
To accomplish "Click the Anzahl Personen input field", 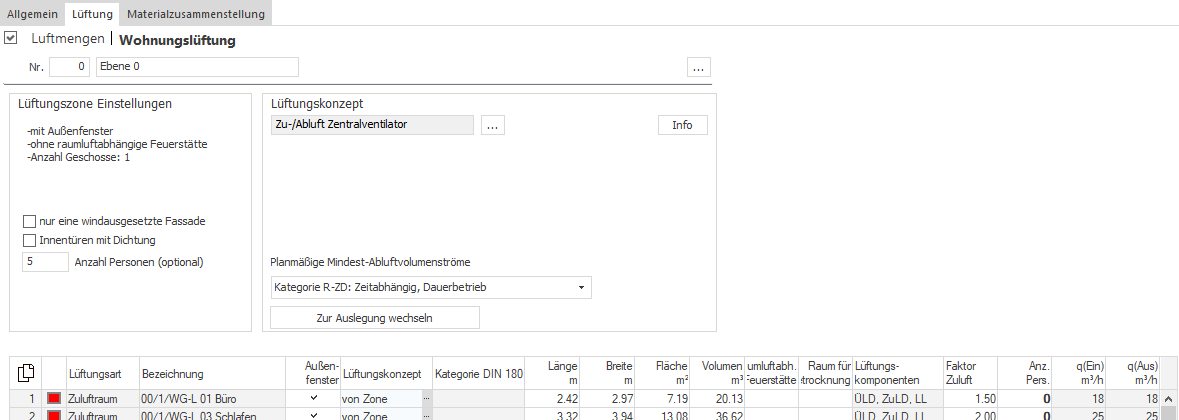I will 46,262.
